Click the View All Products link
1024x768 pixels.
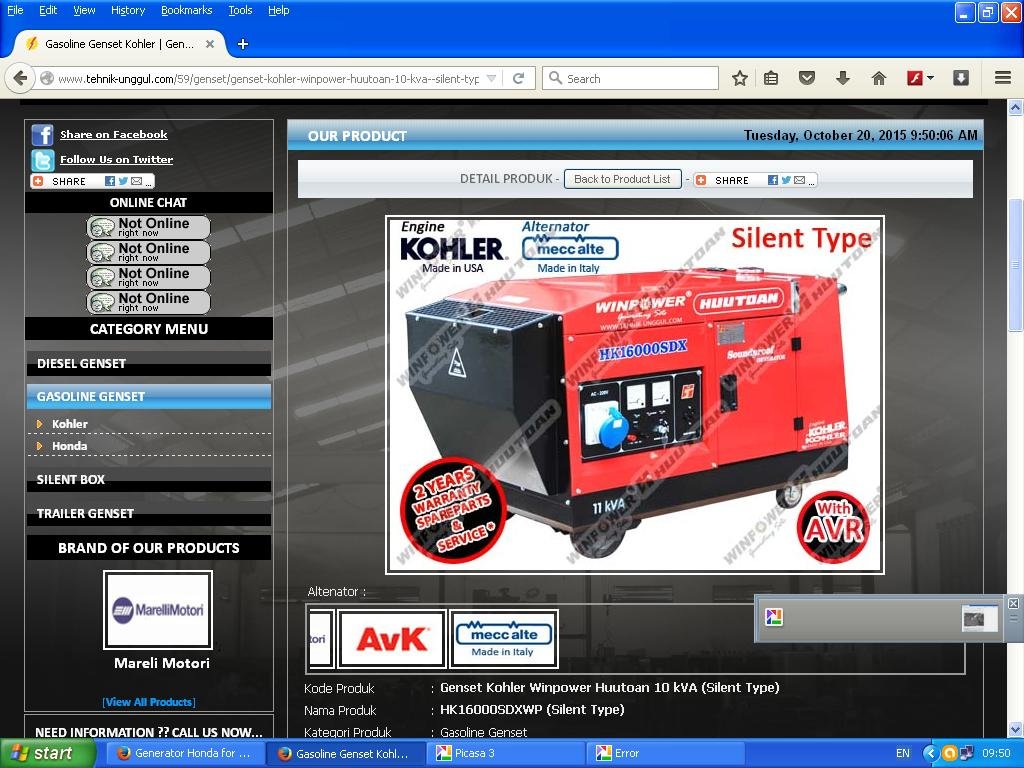tap(149, 702)
